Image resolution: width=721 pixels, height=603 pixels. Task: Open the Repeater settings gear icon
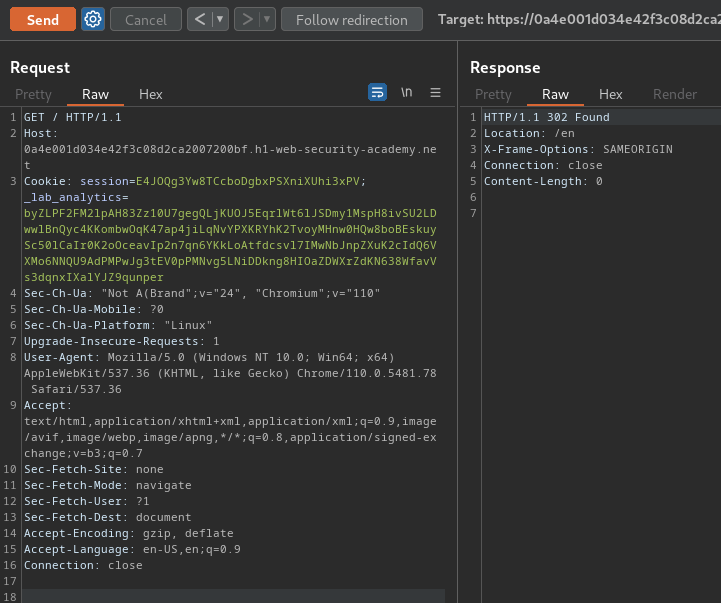pos(93,19)
